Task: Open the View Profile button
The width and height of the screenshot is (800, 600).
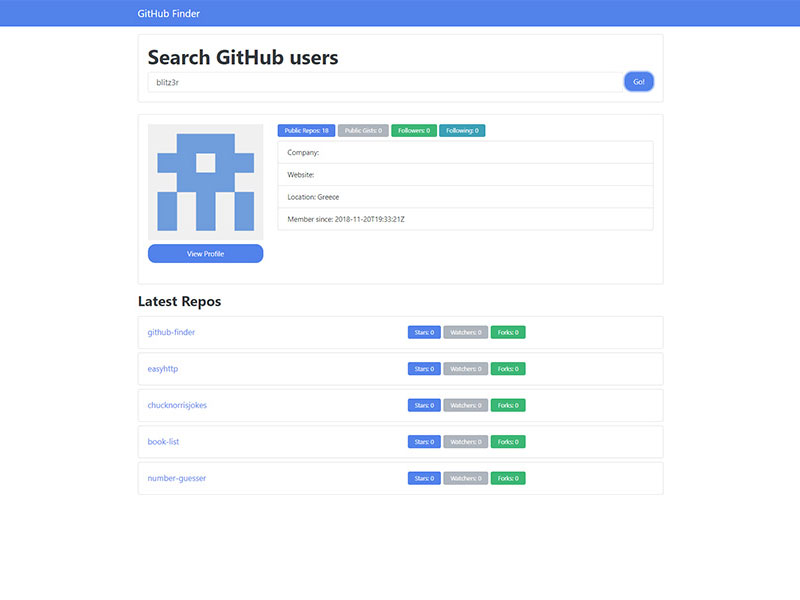Action: [x=205, y=254]
